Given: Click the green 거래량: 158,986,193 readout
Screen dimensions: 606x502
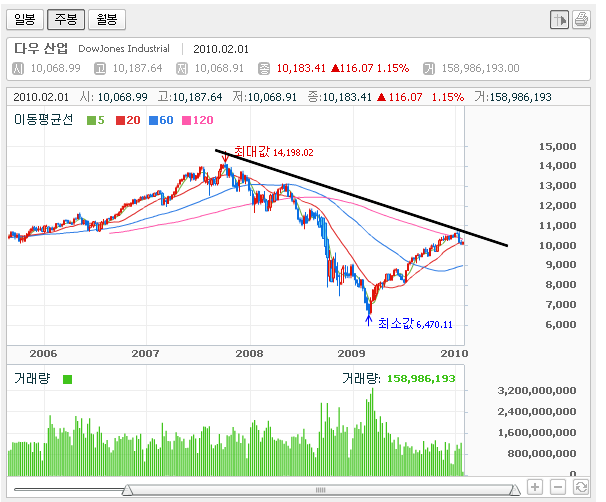Looking at the screenshot, I should [x=399, y=378].
